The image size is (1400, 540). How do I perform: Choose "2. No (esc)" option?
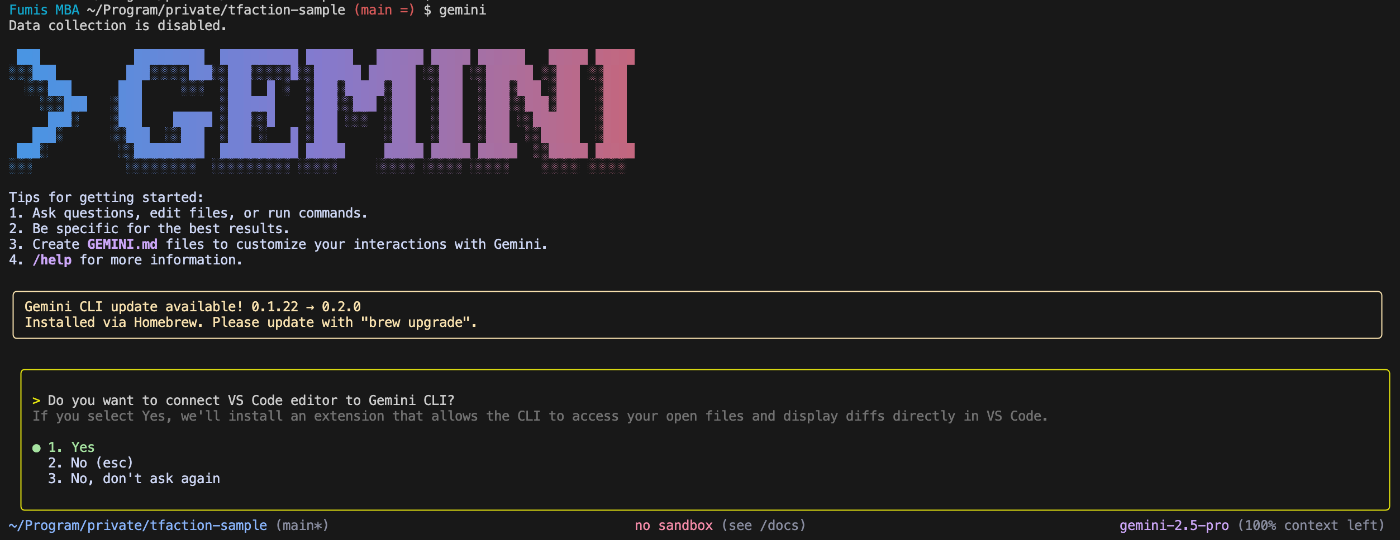click(91, 463)
